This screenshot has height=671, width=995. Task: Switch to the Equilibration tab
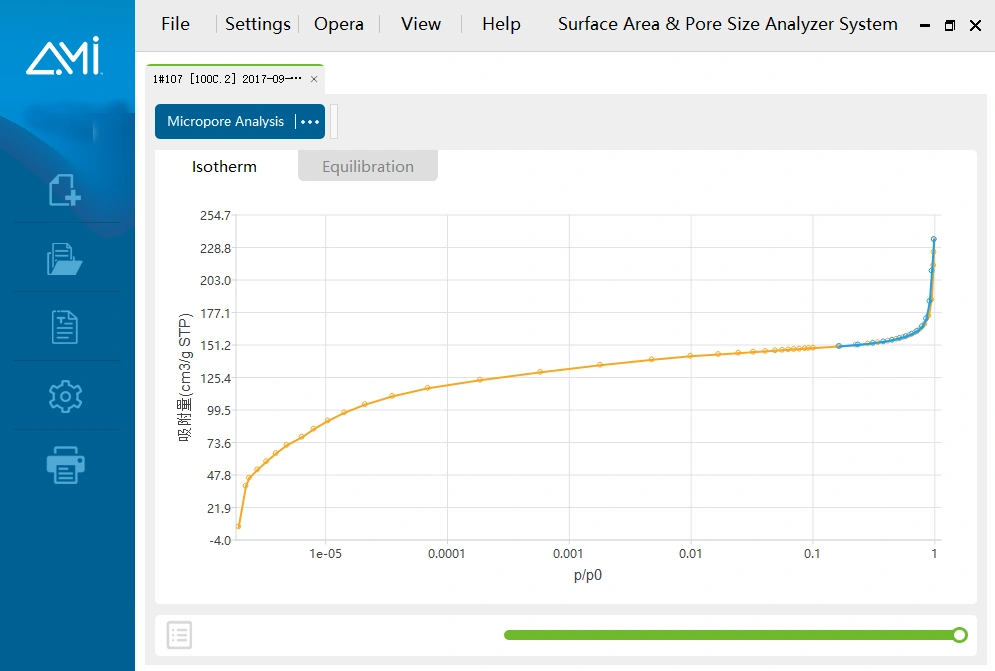coord(368,167)
